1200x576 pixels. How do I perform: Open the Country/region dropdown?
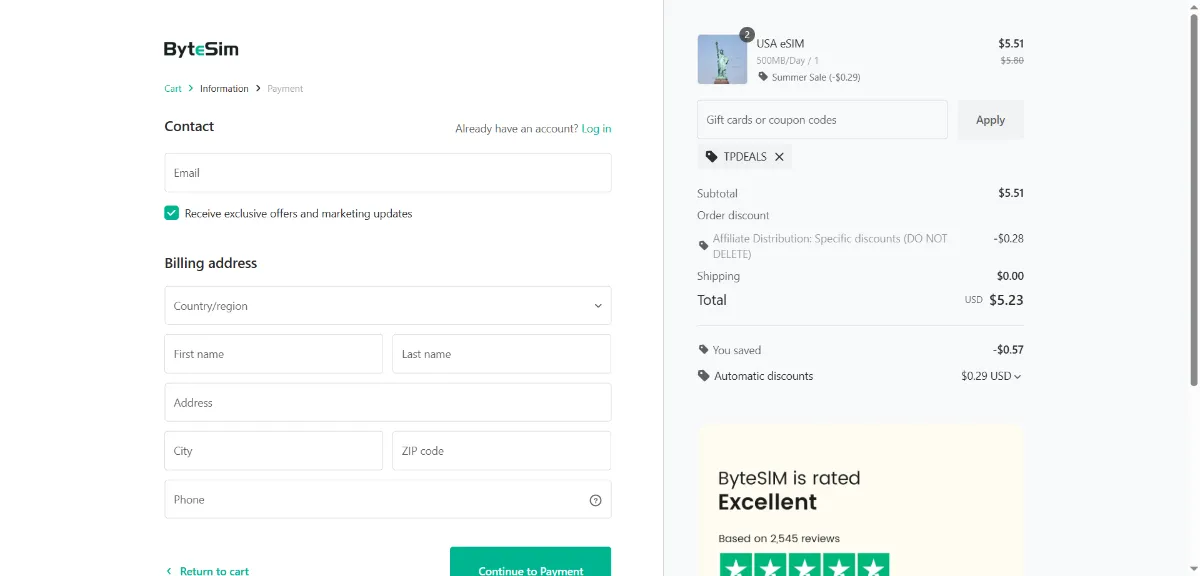tap(388, 306)
